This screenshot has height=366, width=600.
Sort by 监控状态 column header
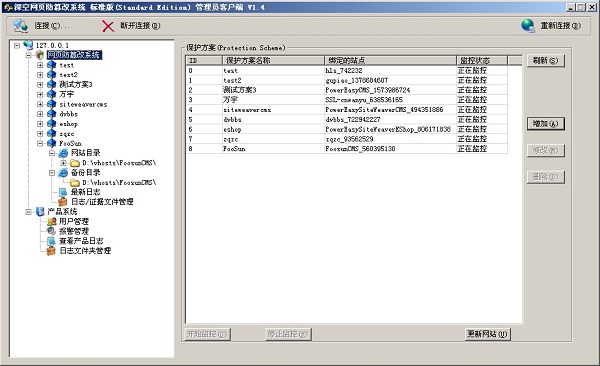[x=482, y=60]
